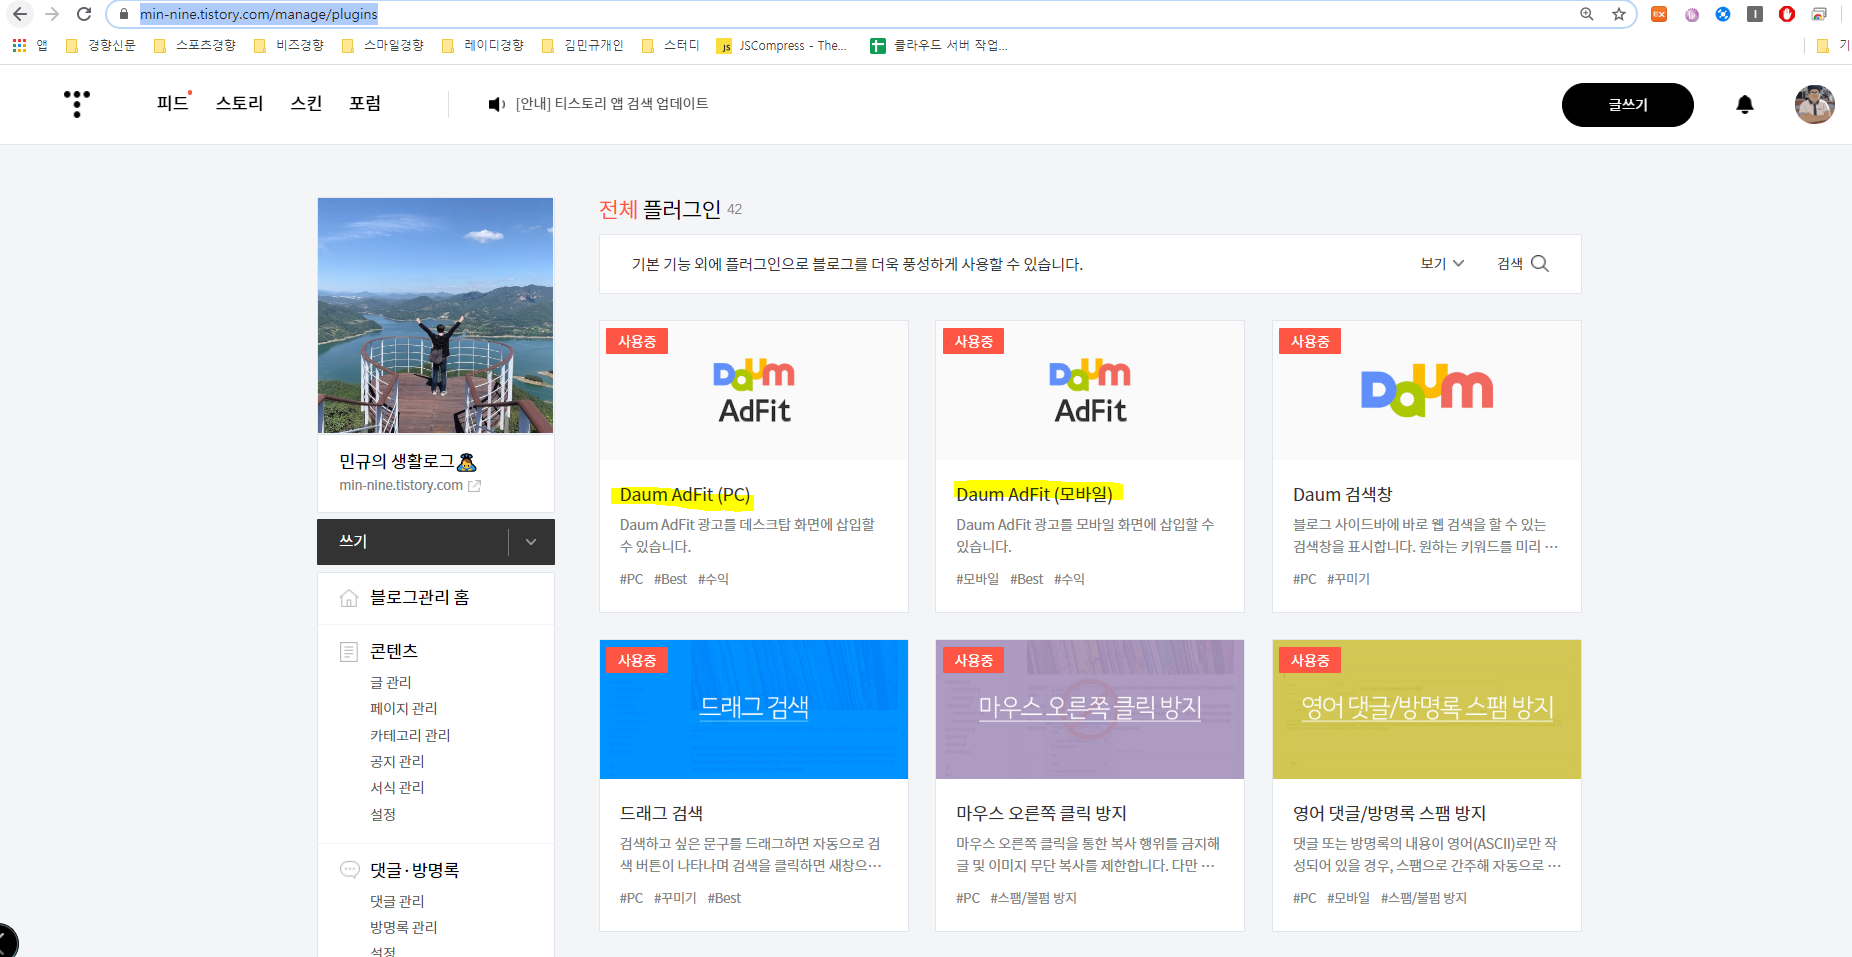Click the home icon beside 블로그관리 홈
Screen dimensions: 1852x957
pos(349,598)
